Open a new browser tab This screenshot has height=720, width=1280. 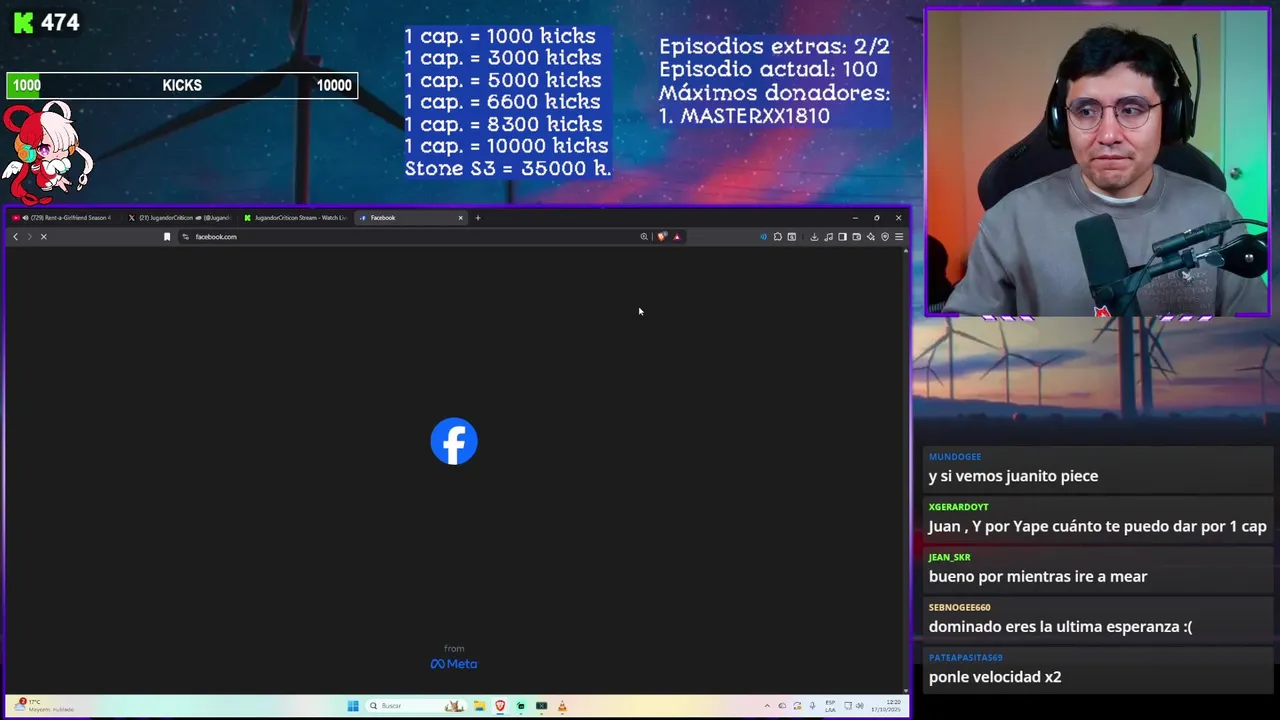(x=478, y=217)
